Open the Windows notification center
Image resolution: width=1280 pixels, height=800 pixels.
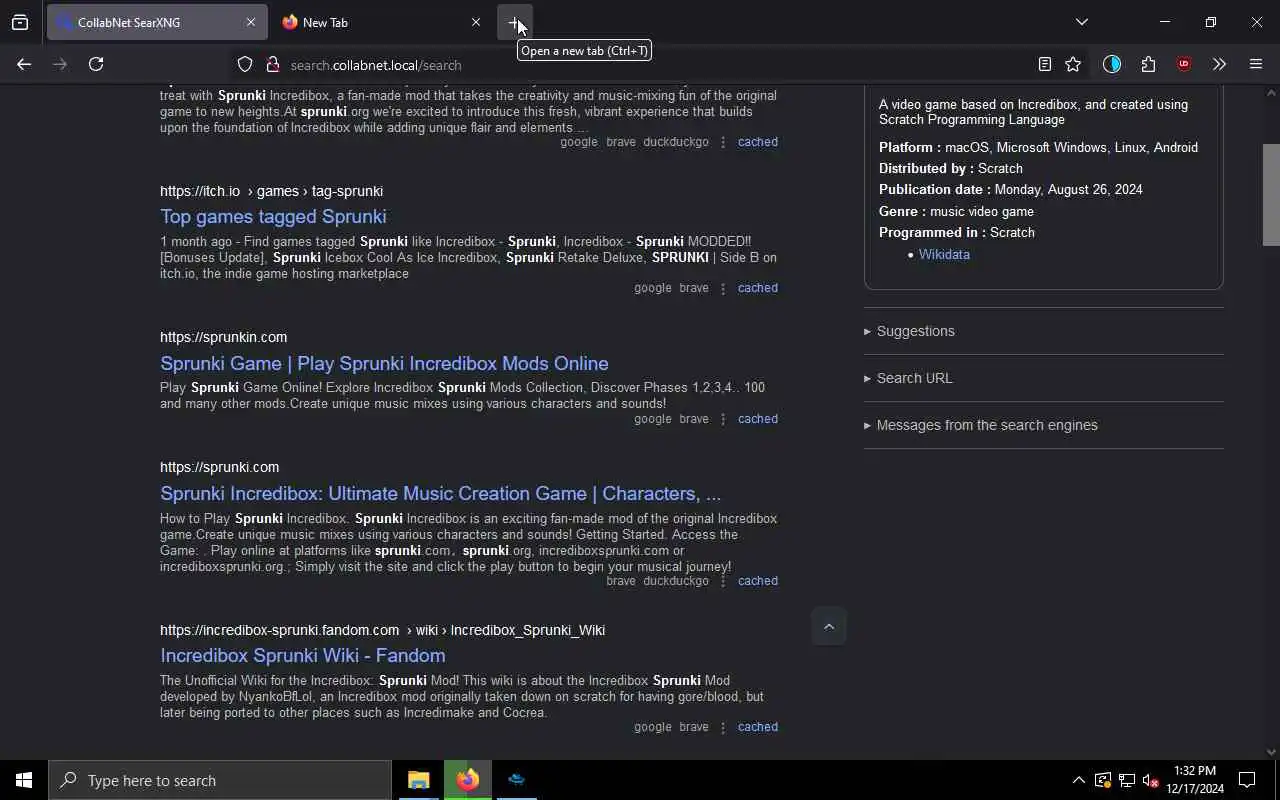coord(1247,780)
